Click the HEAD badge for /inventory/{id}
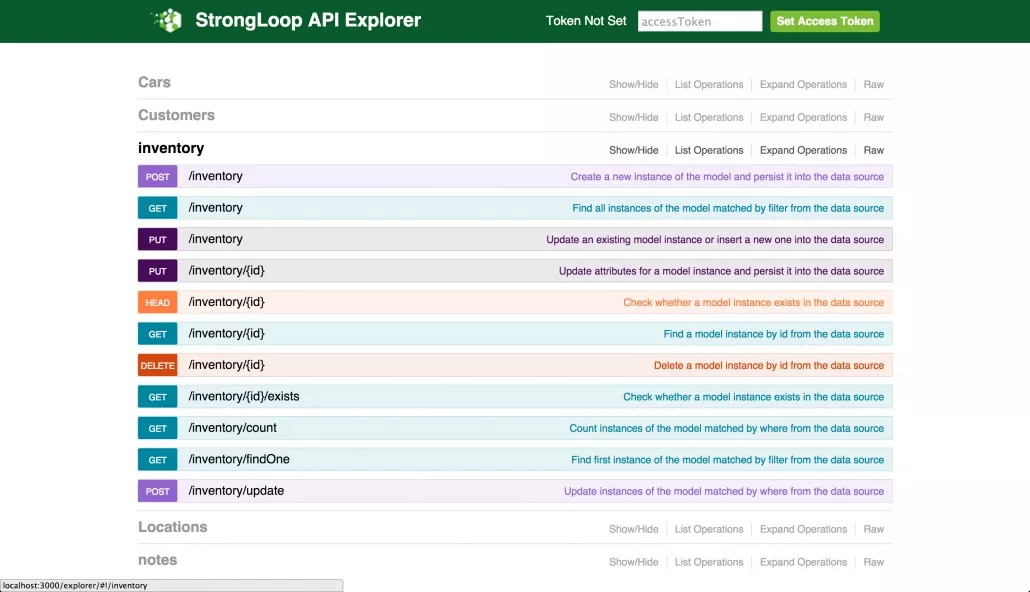Image resolution: width=1030 pixels, height=592 pixels. pyautogui.click(x=157, y=303)
